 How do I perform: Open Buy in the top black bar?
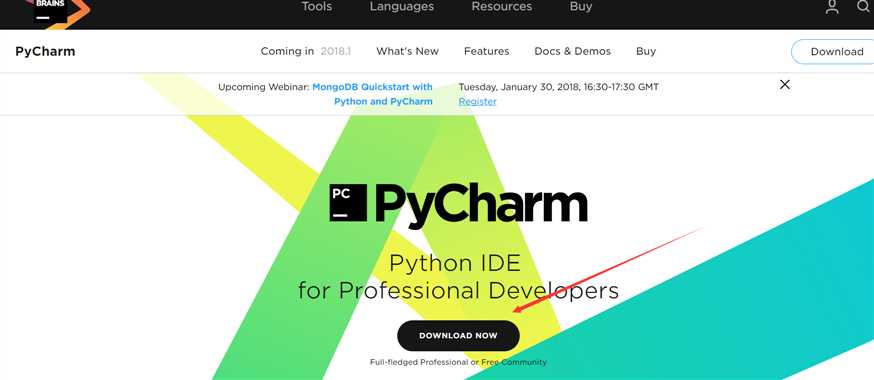coord(581,7)
